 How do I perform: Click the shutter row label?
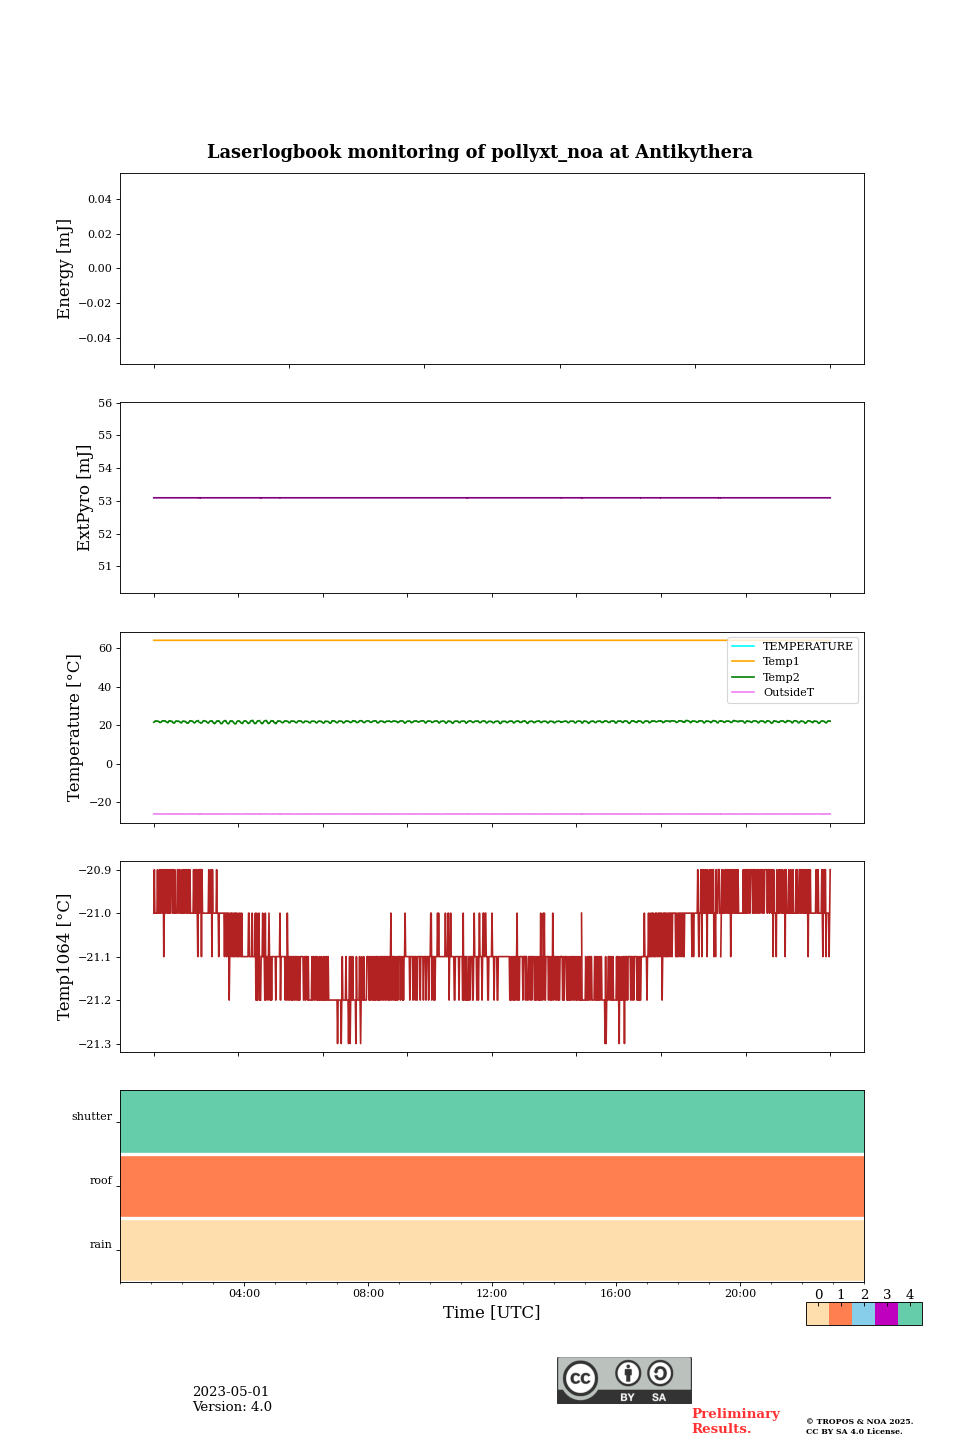pos(92,1117)
